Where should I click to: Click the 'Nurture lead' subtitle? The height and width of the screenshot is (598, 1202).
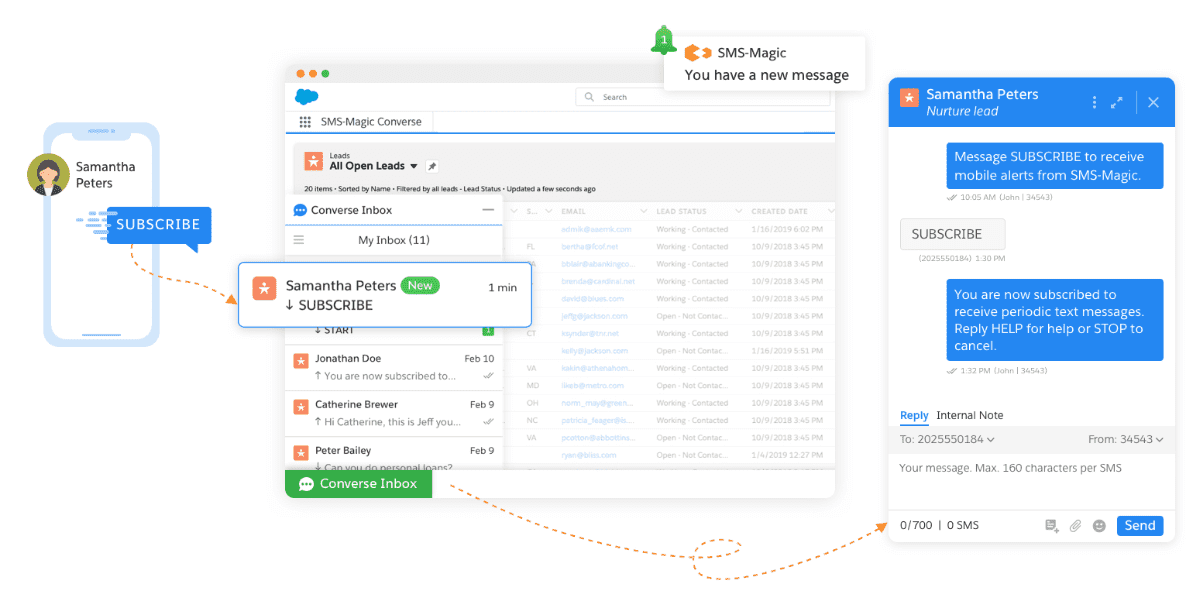962,111
